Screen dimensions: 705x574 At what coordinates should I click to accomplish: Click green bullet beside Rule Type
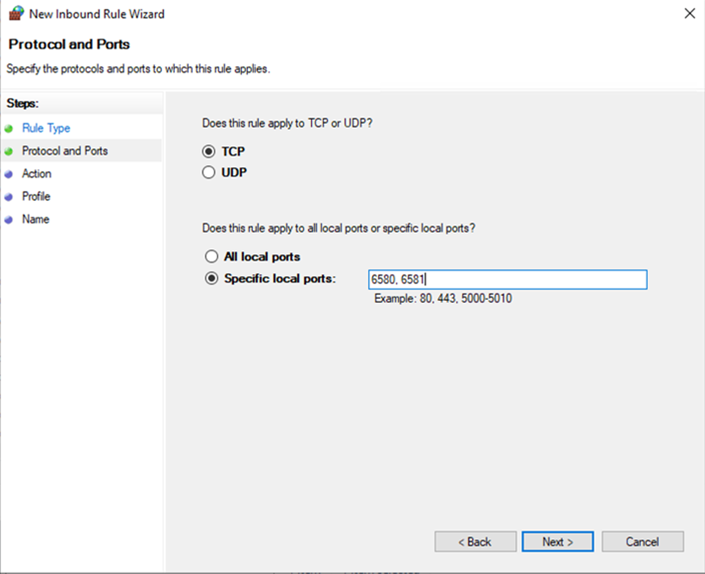click(9, 129)
